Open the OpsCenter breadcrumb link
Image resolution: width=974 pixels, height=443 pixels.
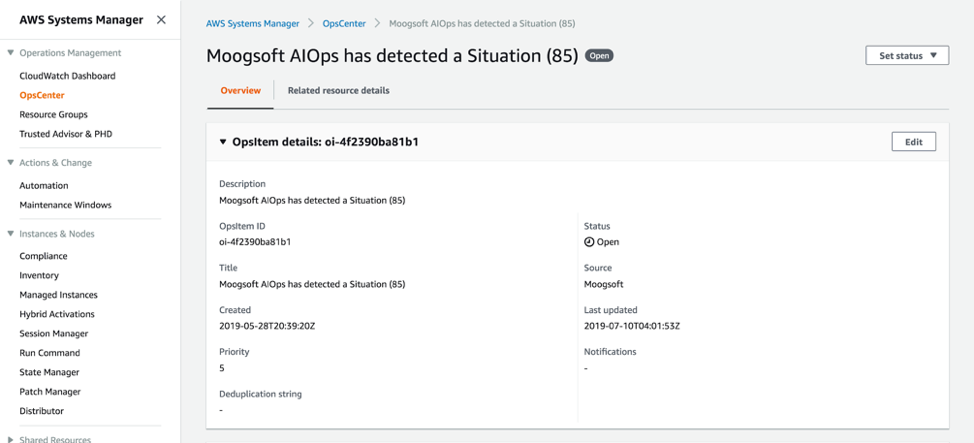[x=344, y=23]
